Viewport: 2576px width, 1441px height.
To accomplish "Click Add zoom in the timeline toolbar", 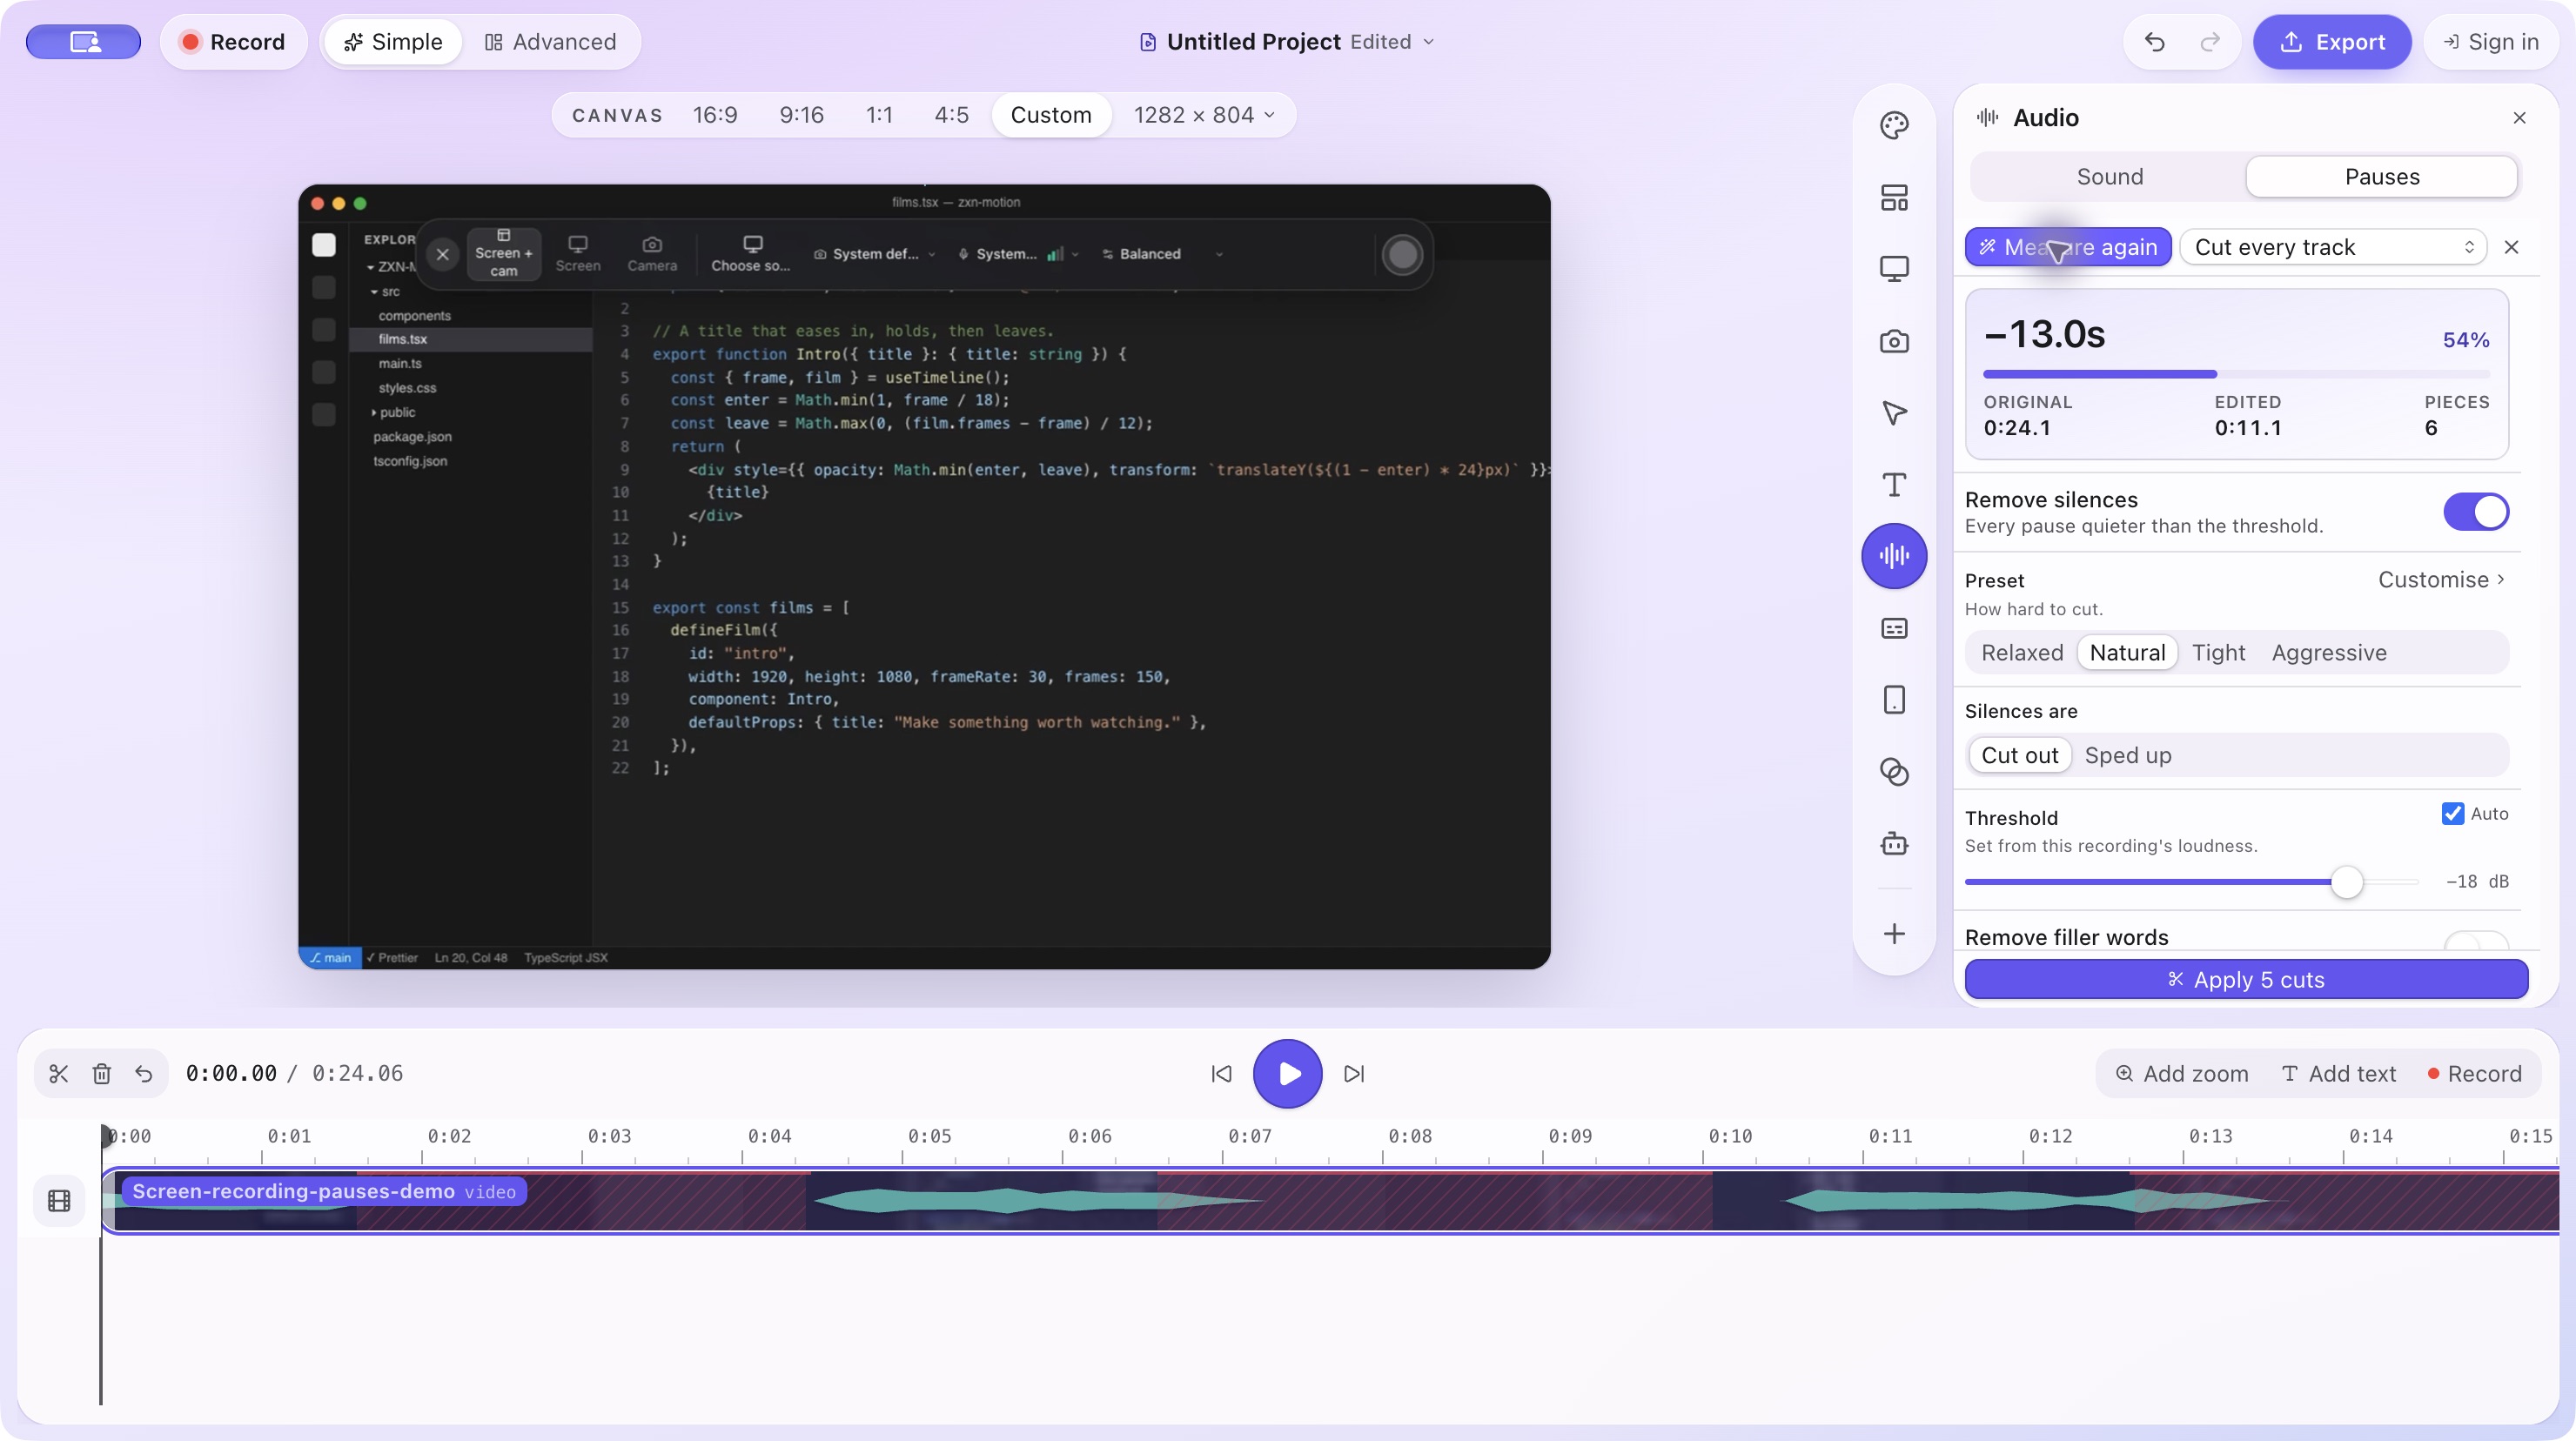I will click(2182, 1074).
